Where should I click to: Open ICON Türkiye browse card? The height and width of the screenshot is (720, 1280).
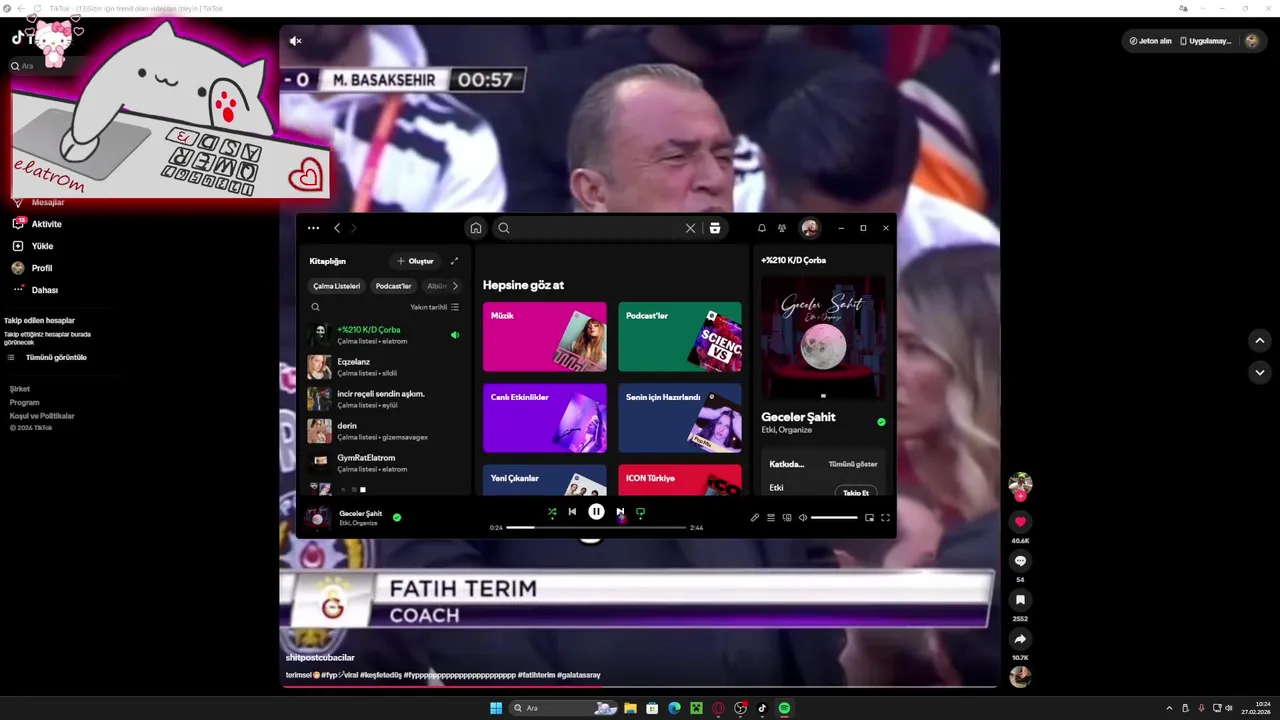pos(680,480)
